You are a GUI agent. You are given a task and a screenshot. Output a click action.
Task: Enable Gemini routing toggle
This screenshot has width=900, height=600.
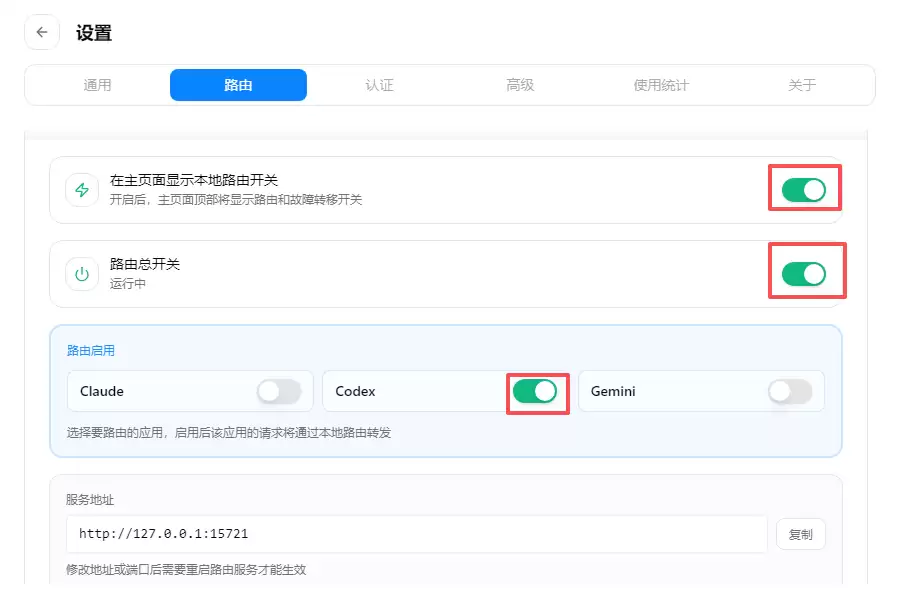pos(790,392)
